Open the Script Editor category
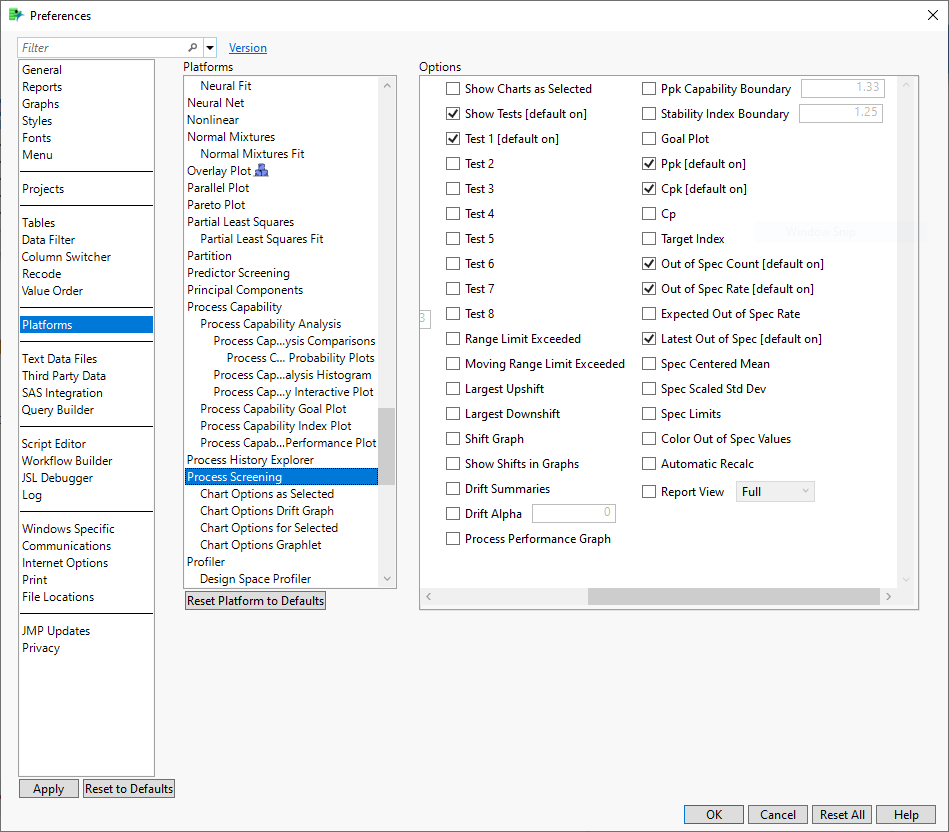 pyautogui.click(x=54, y=444)
